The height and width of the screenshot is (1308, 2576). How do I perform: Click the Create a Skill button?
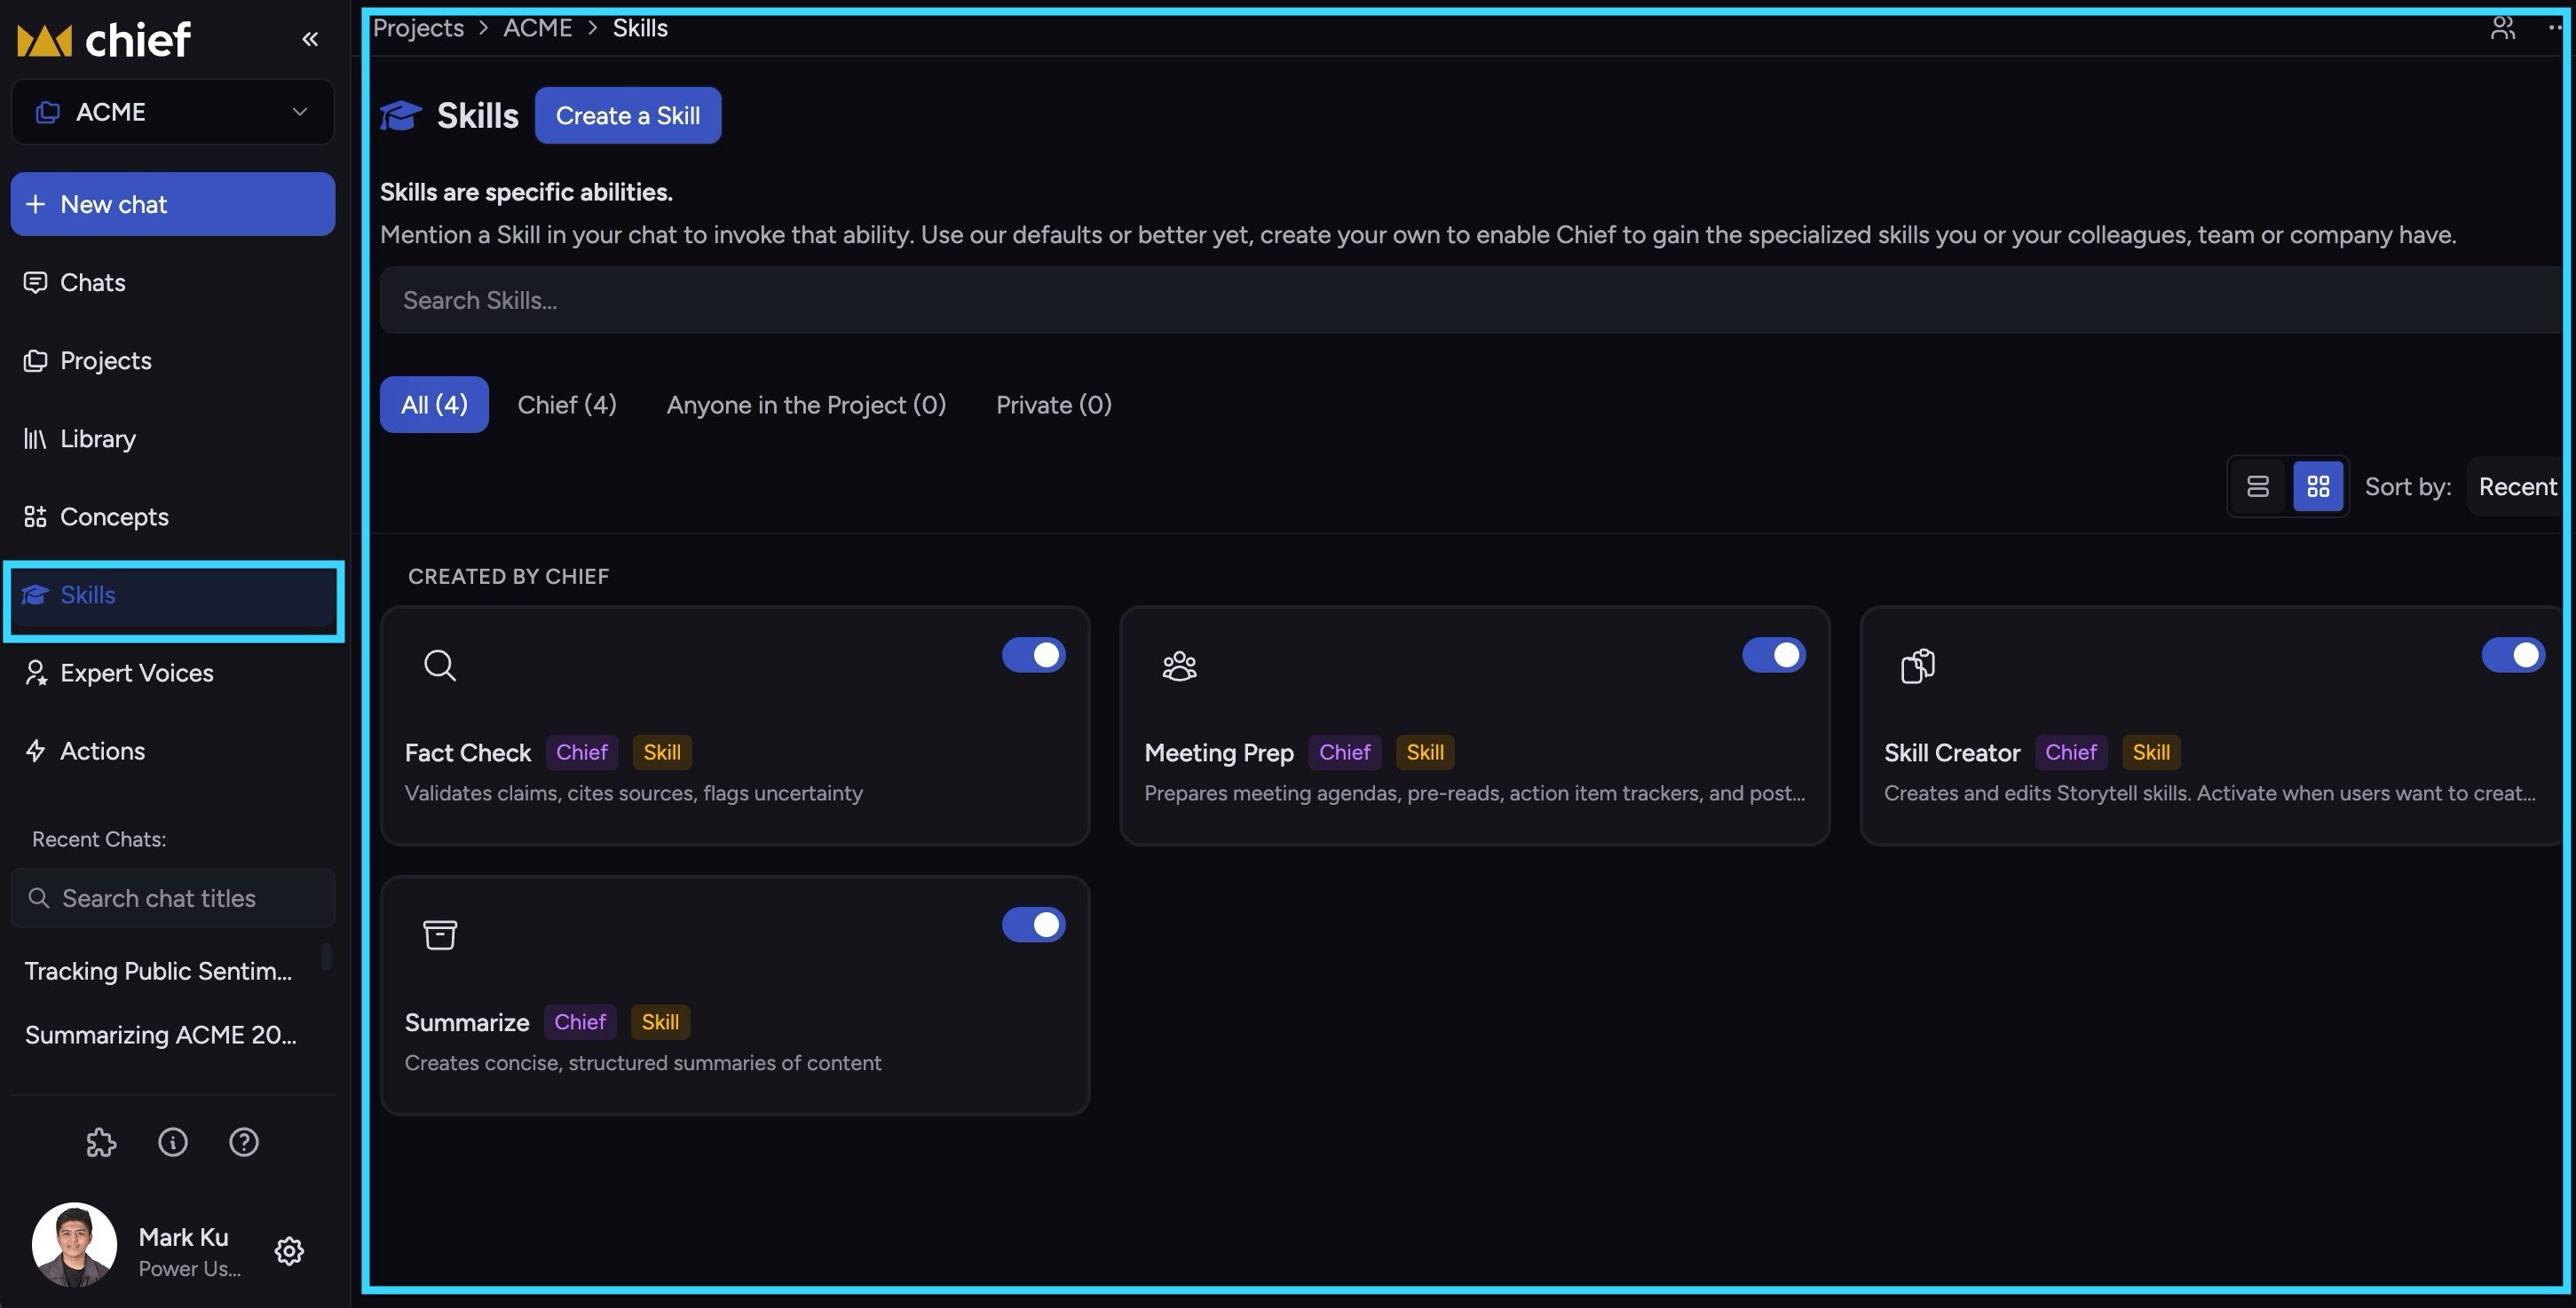pyautogui.click(x=628, y=115)
